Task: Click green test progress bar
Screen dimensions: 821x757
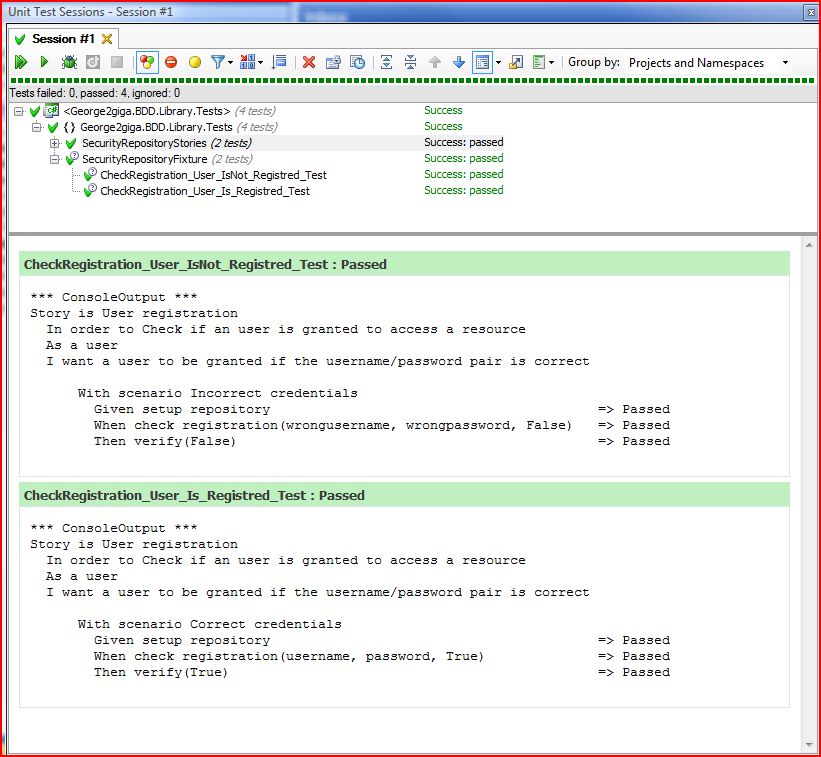Action: pos(412,81)
